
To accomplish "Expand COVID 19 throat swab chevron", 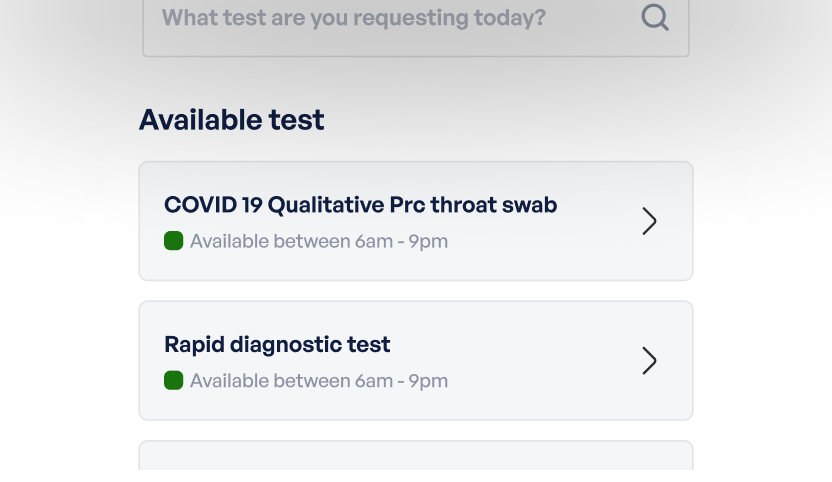I will [649, 221].
